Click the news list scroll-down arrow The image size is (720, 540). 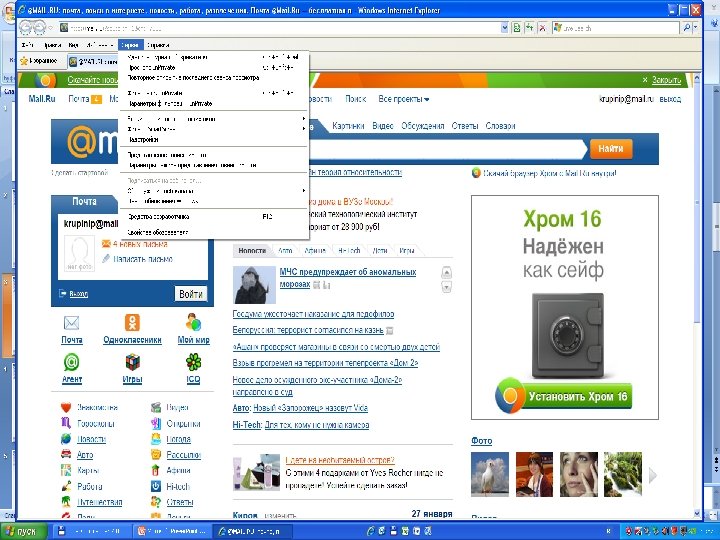pos(446,287)
